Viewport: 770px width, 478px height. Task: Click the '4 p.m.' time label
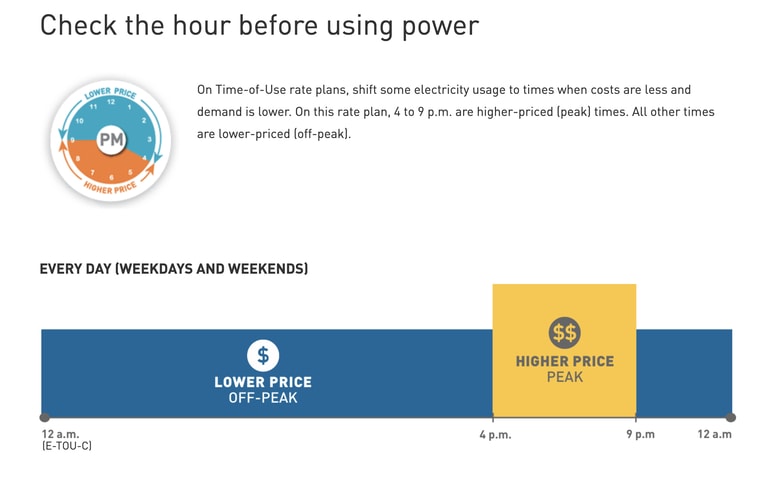pyautogui.click(x=493, y=435)
